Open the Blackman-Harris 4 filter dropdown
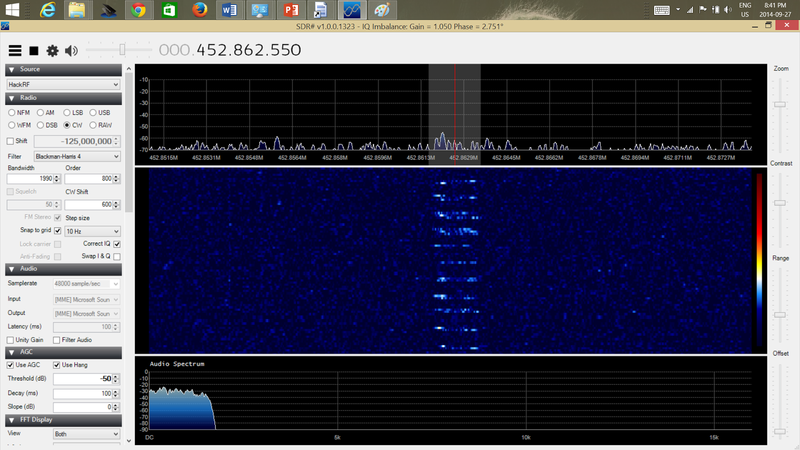The width and height of the screenshot is (800, 450). click(77, 156)
